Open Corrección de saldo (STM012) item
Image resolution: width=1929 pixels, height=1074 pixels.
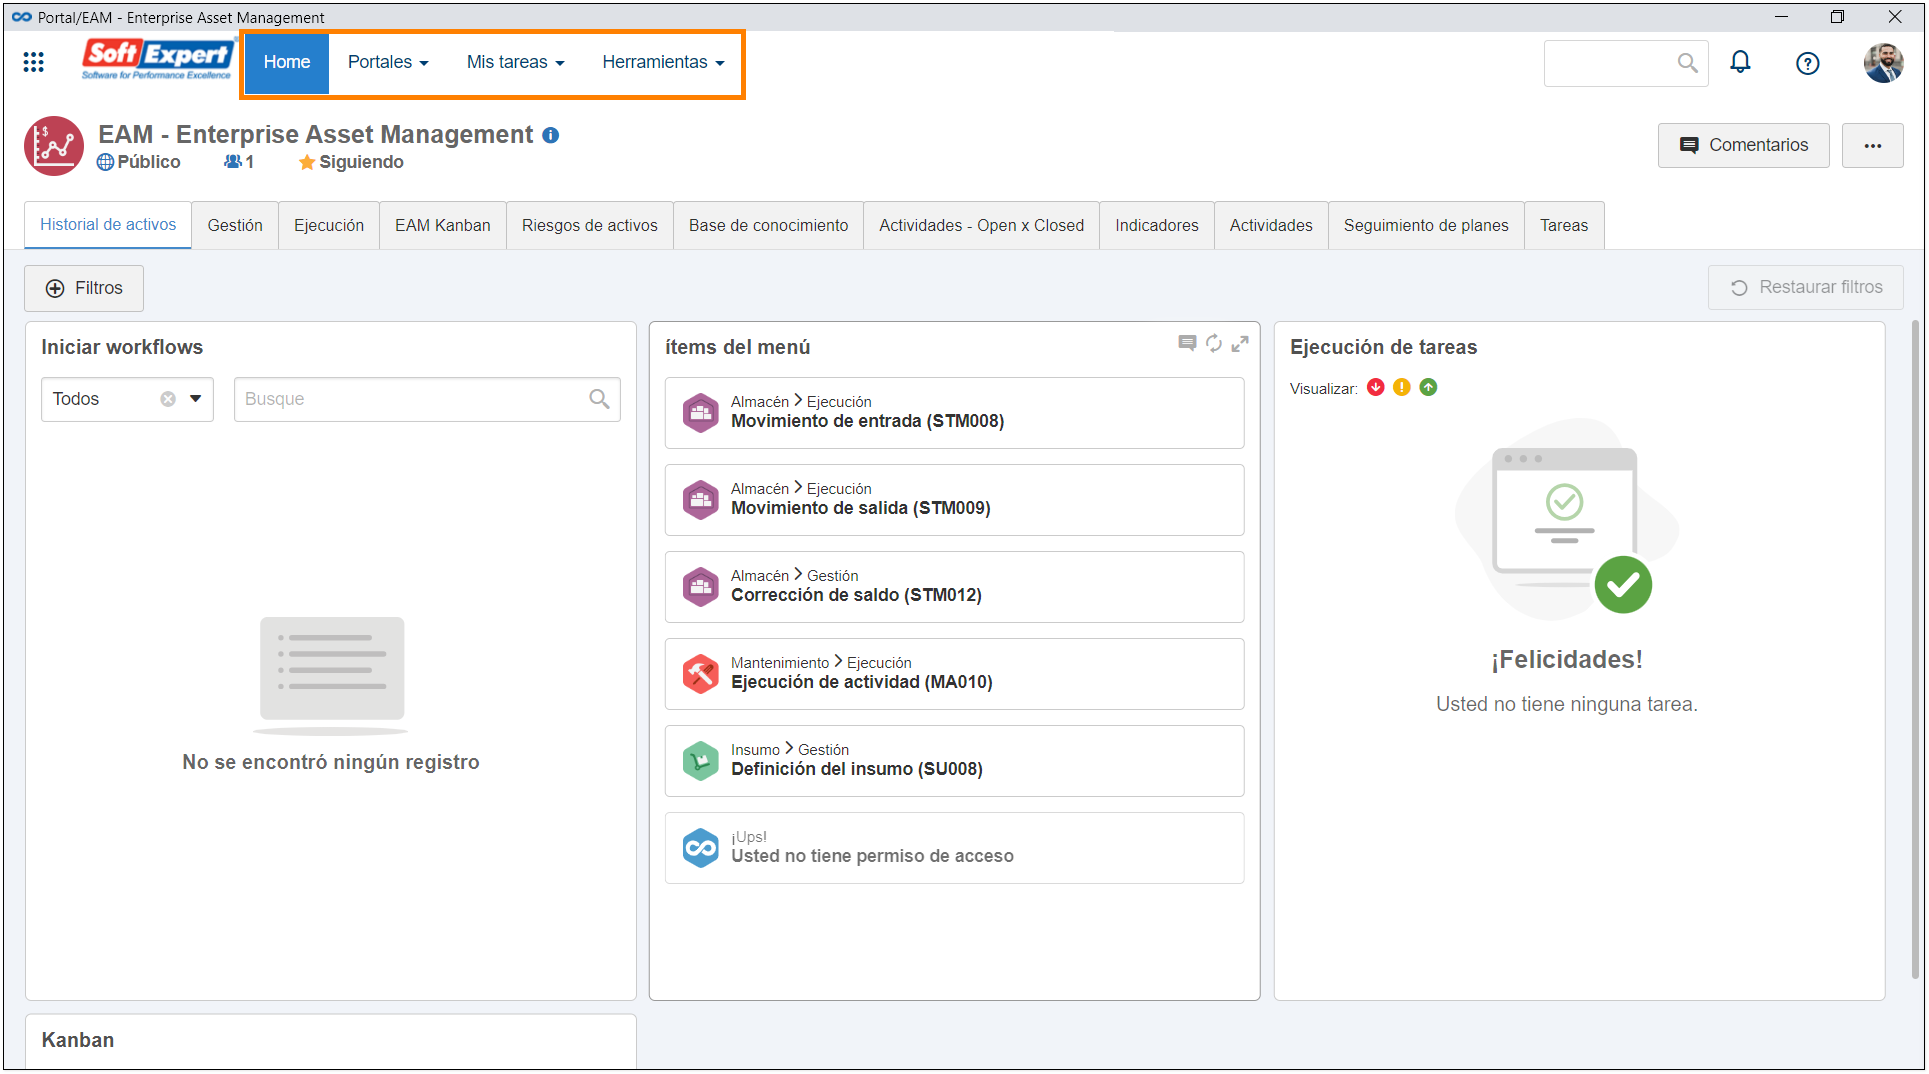click(x=954, y=587)
